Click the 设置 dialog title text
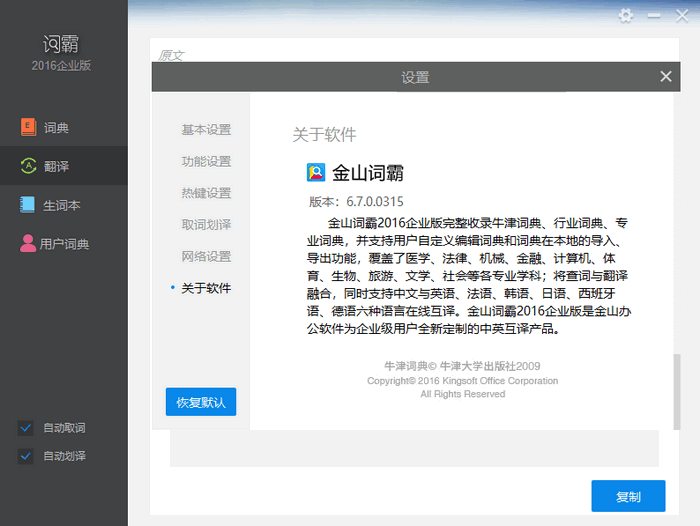 pos(415,77)
